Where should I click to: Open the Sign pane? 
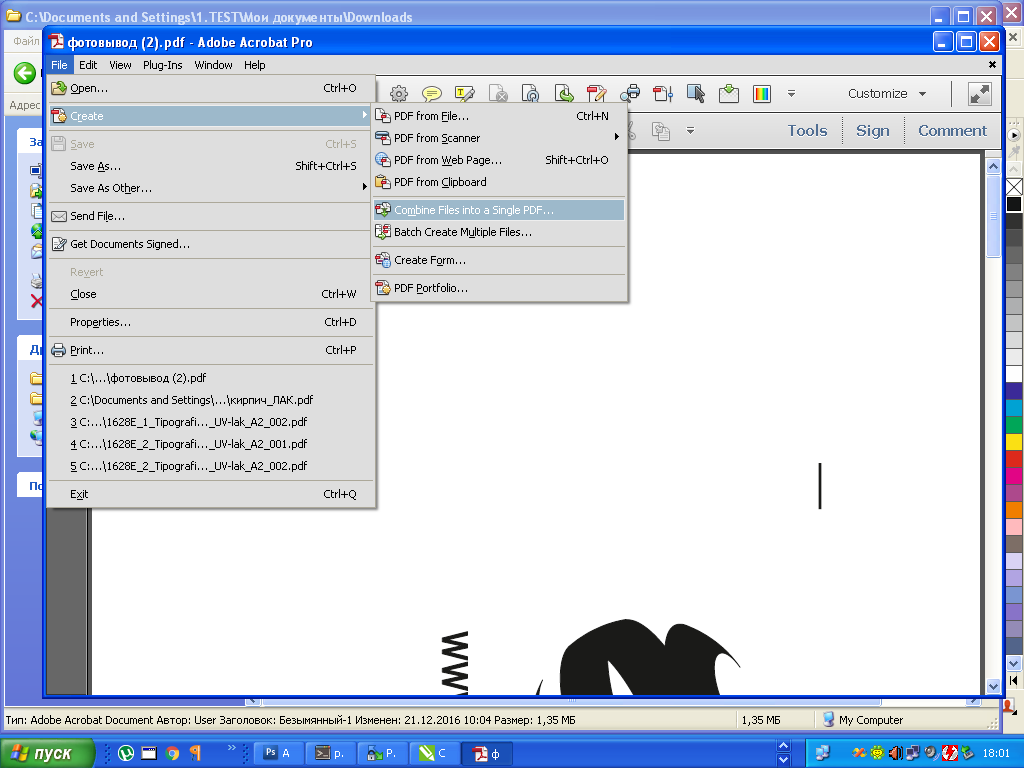872,131
